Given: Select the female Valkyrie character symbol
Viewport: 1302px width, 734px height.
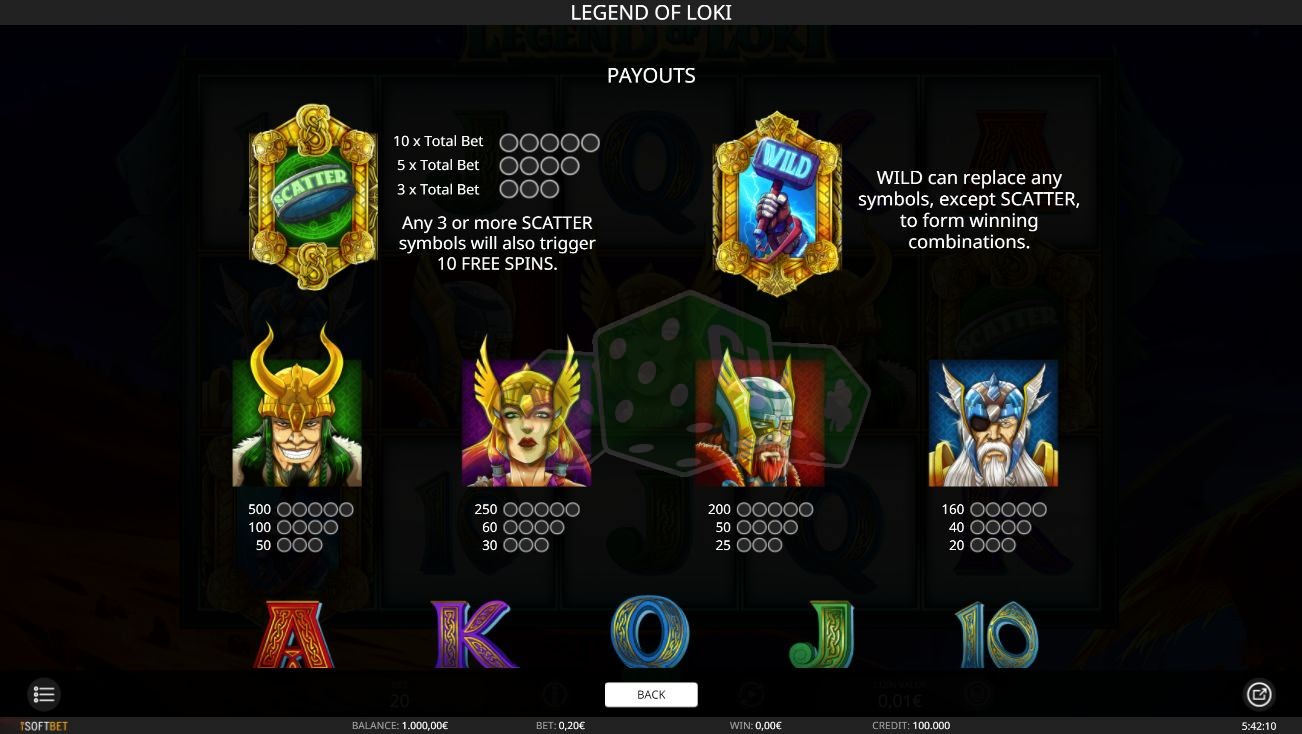Looking at the screenshot, I should tap(526, 411).
